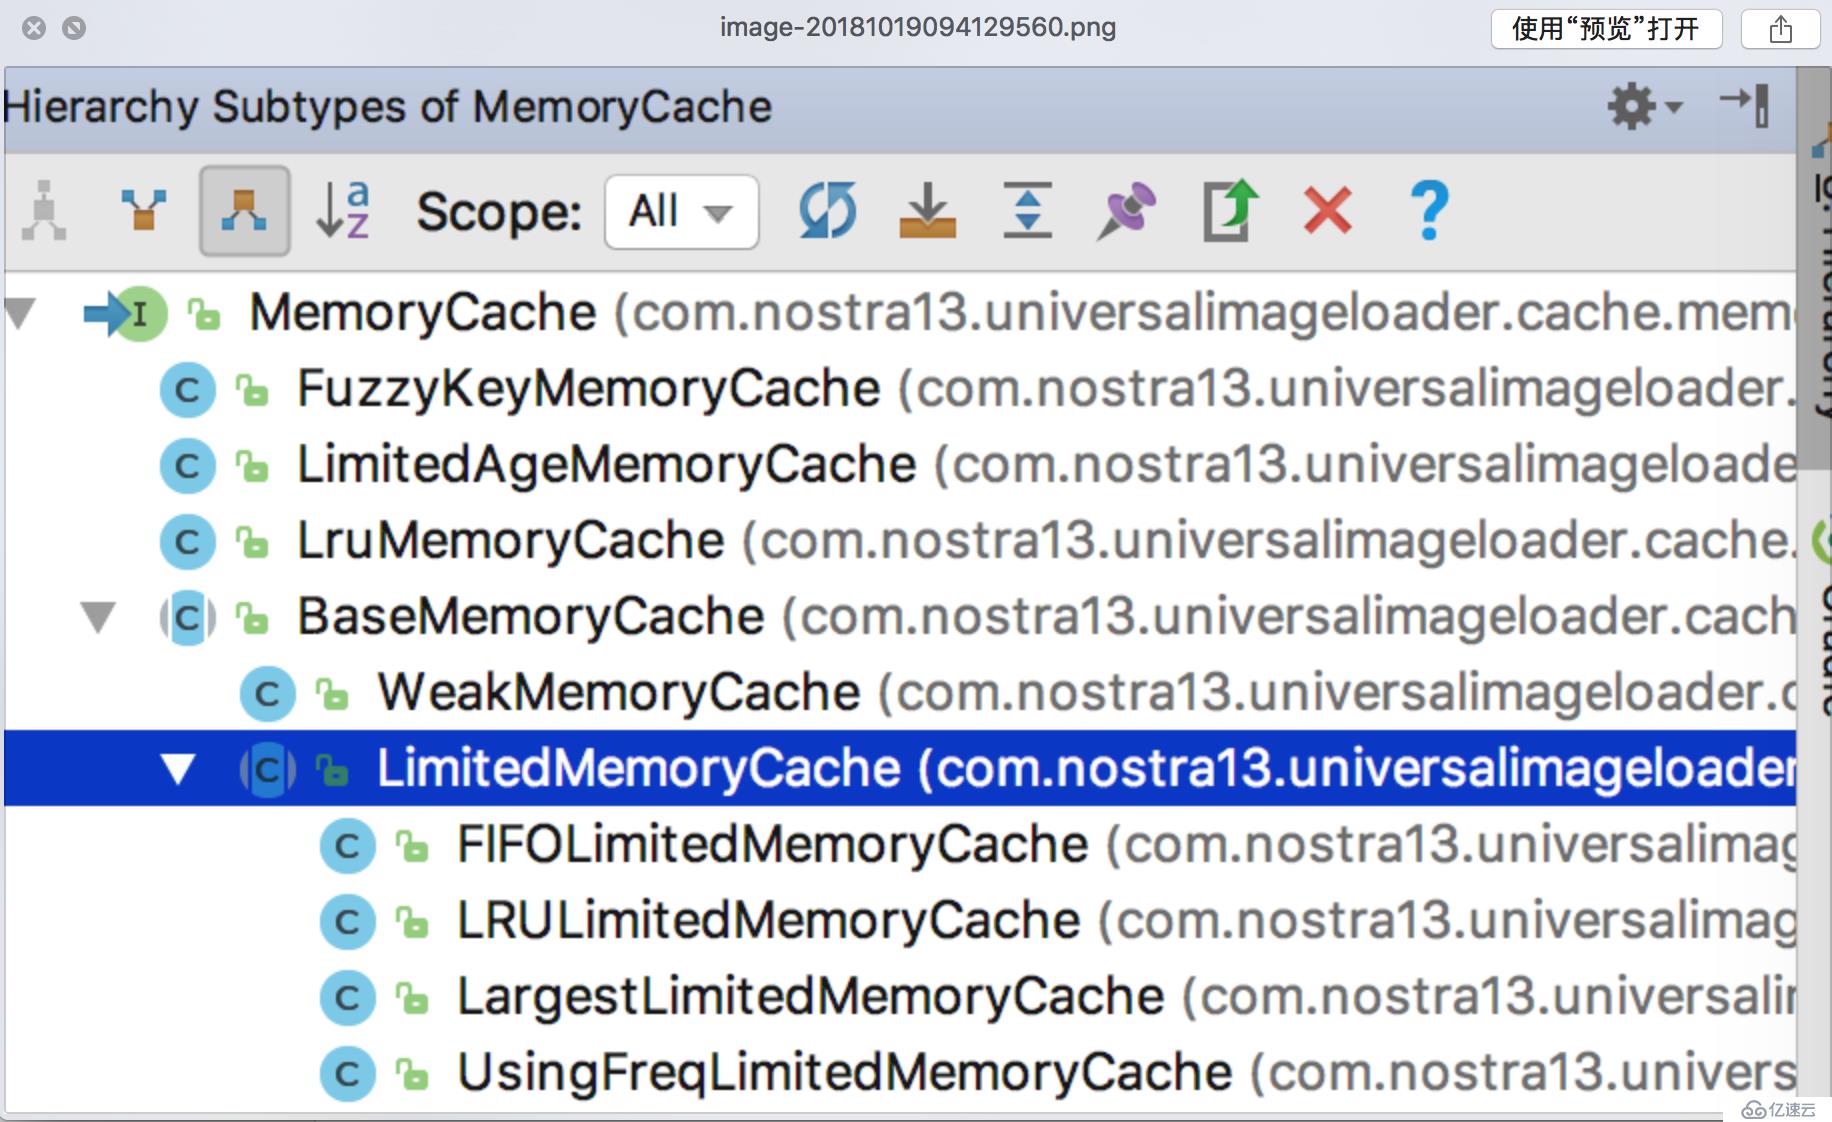Open the gear settings menu
The image size is (1832, 1122).
tap(1644, 106)
